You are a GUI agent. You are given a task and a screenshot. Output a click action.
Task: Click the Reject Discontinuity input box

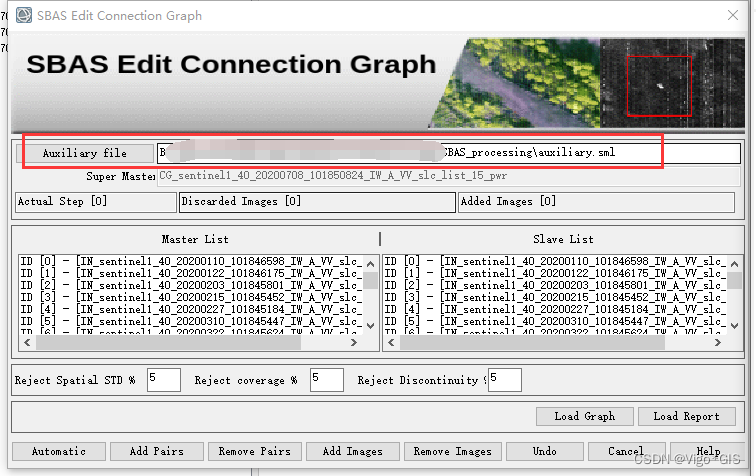tap(505, 380)
